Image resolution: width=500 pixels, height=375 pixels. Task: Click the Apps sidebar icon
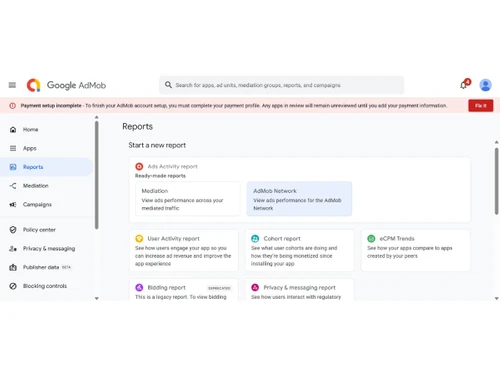(x=13, y=148)
